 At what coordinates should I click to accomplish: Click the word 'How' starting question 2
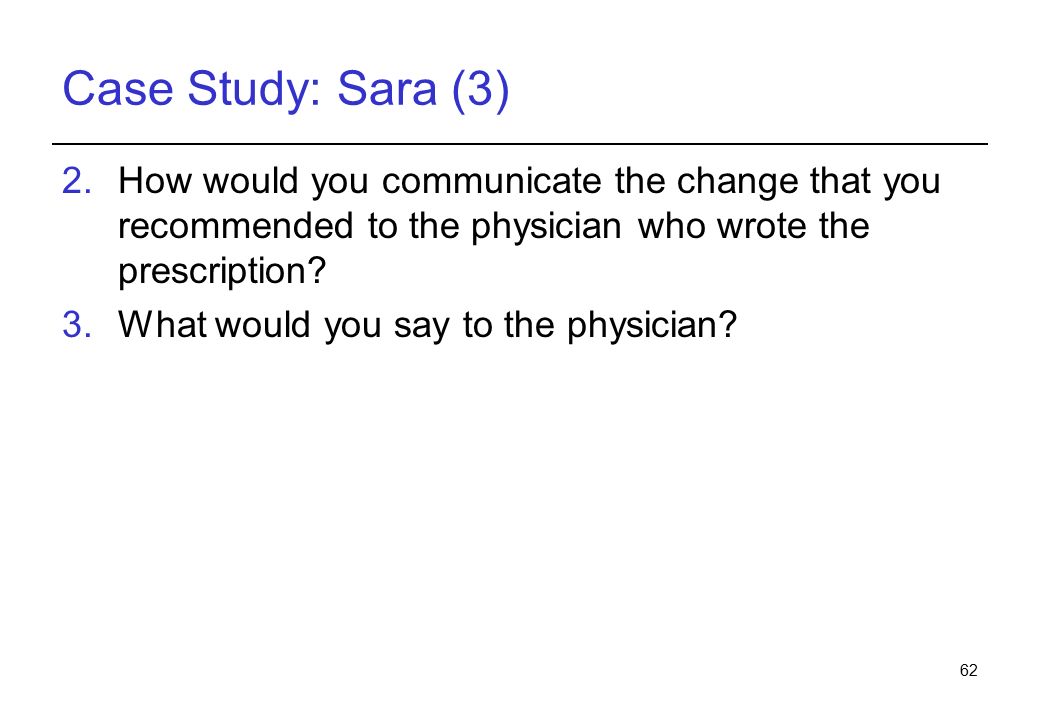click(x=155, y=180)
